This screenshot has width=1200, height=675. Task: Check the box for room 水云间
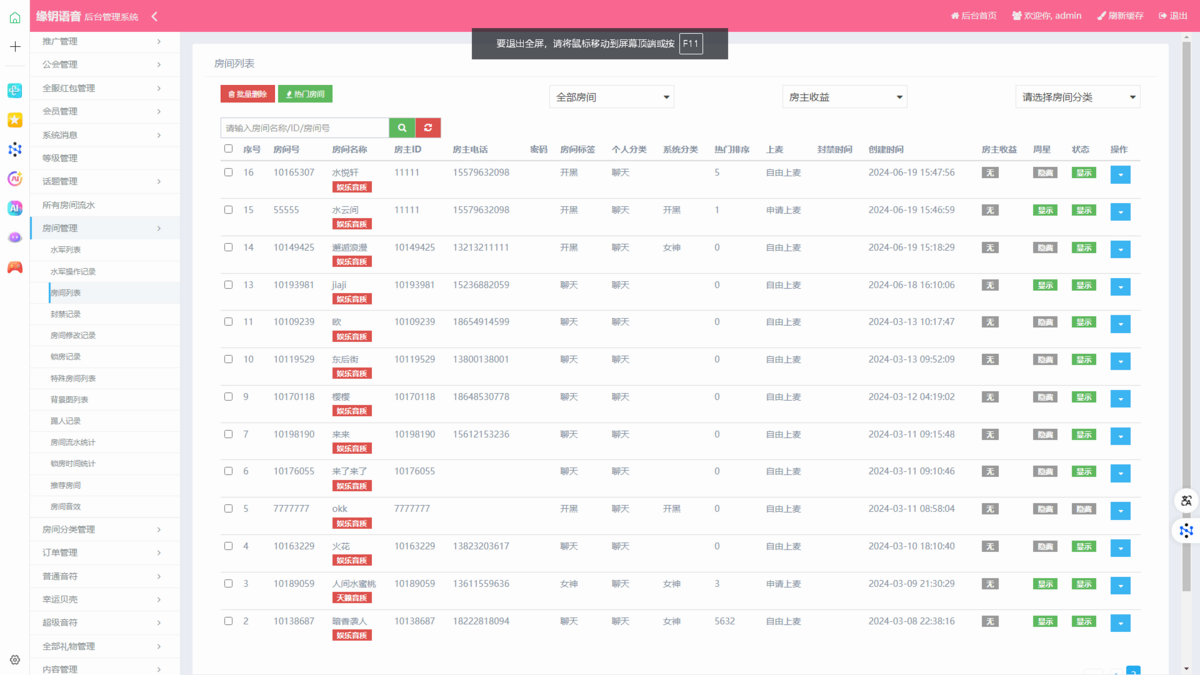pyautogui.click(x=228, y=210)
